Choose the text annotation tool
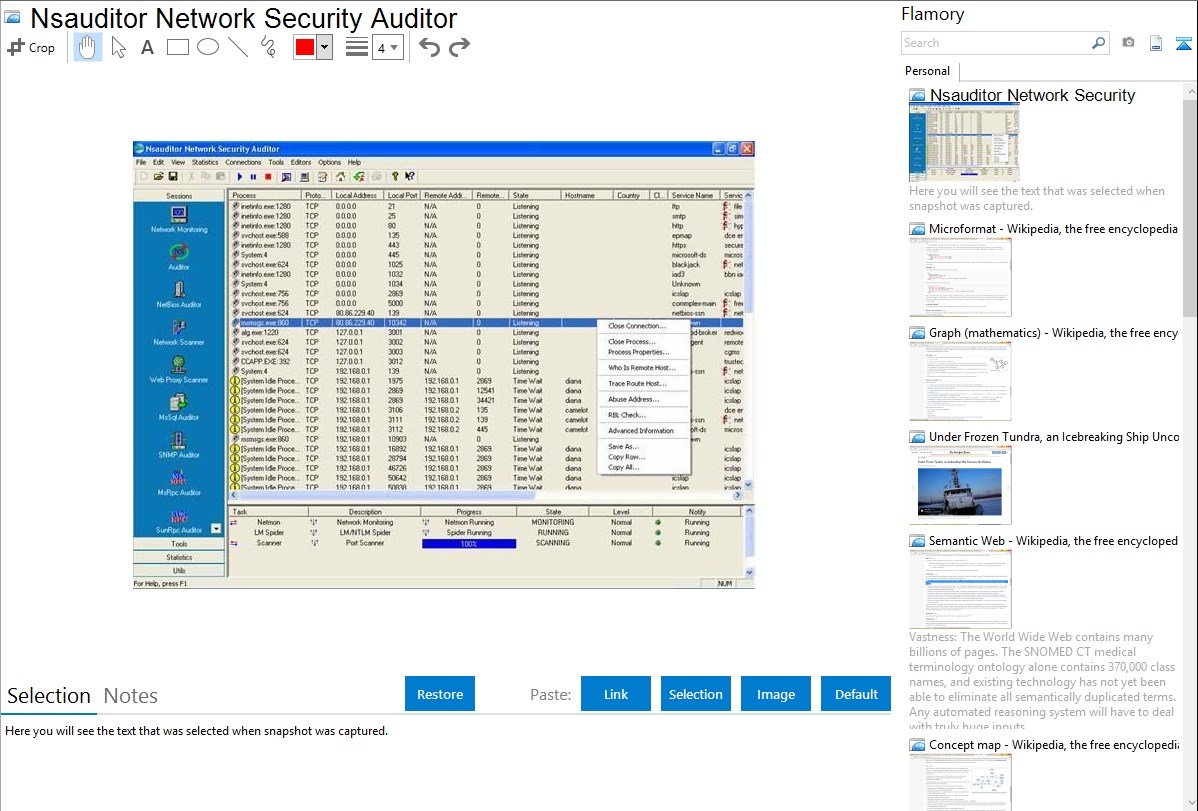This screenshot has width=1198, height=811. (x=147, y=47)
